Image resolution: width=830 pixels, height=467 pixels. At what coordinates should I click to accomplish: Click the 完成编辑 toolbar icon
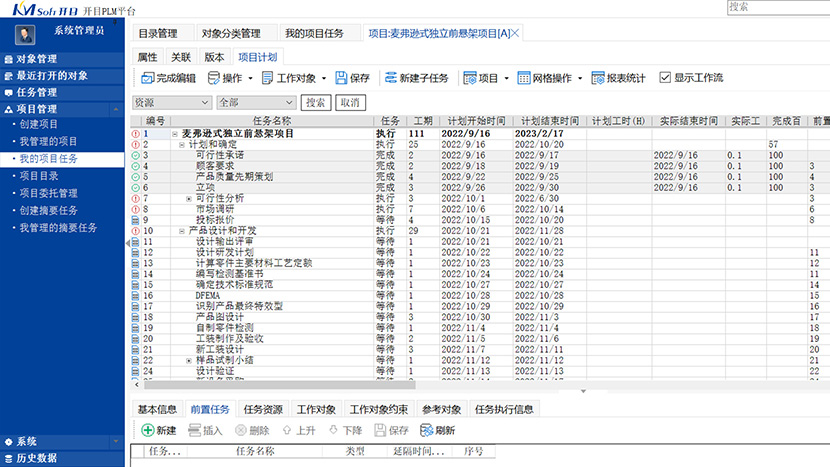(x=147, y=78)
